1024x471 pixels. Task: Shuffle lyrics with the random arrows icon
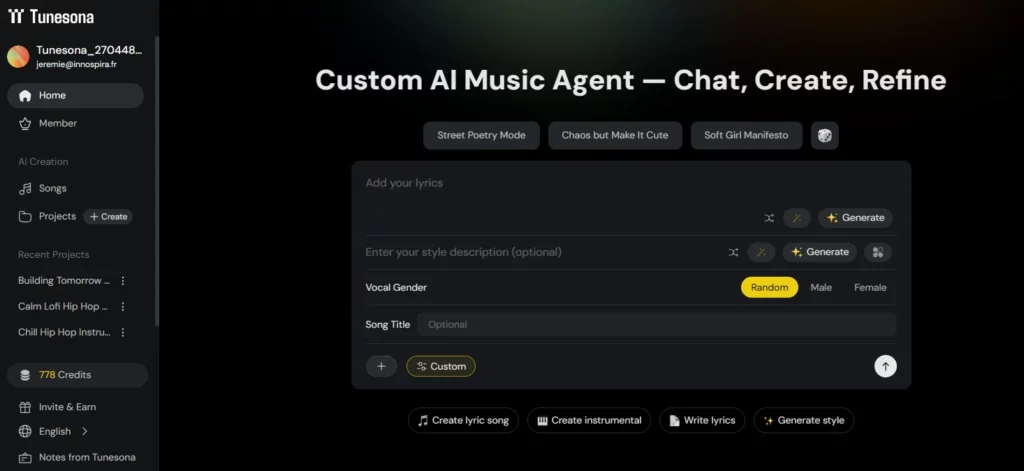tap(769, 218)
